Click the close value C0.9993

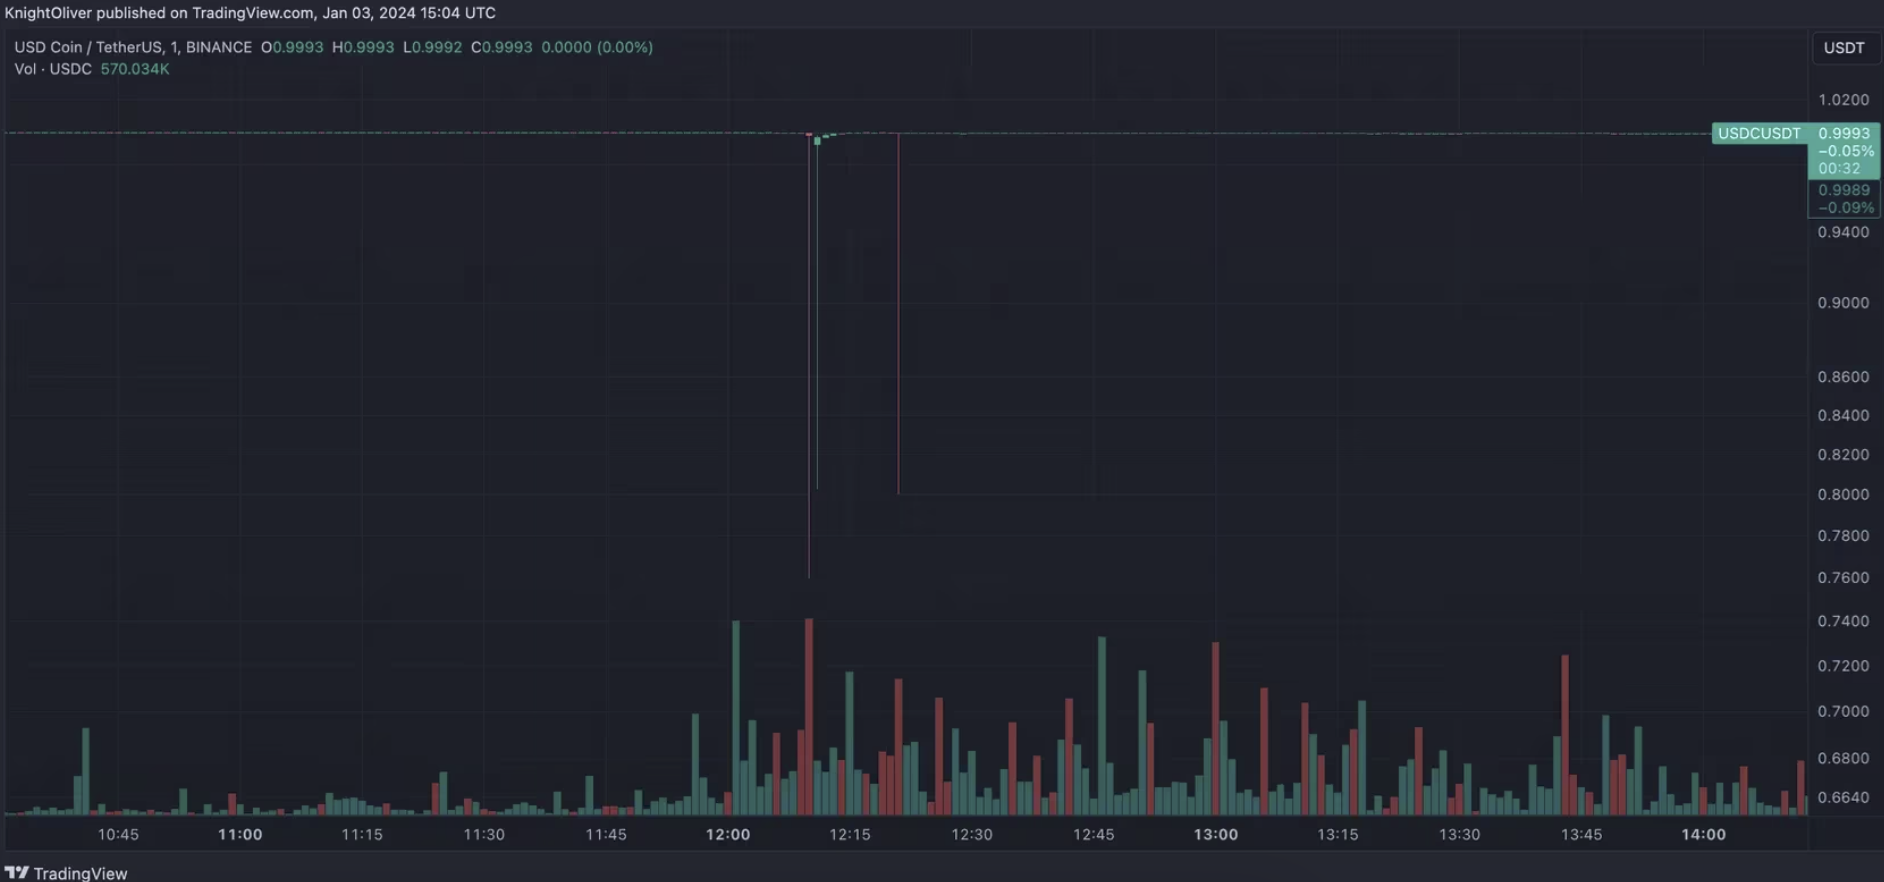[501, 47]
